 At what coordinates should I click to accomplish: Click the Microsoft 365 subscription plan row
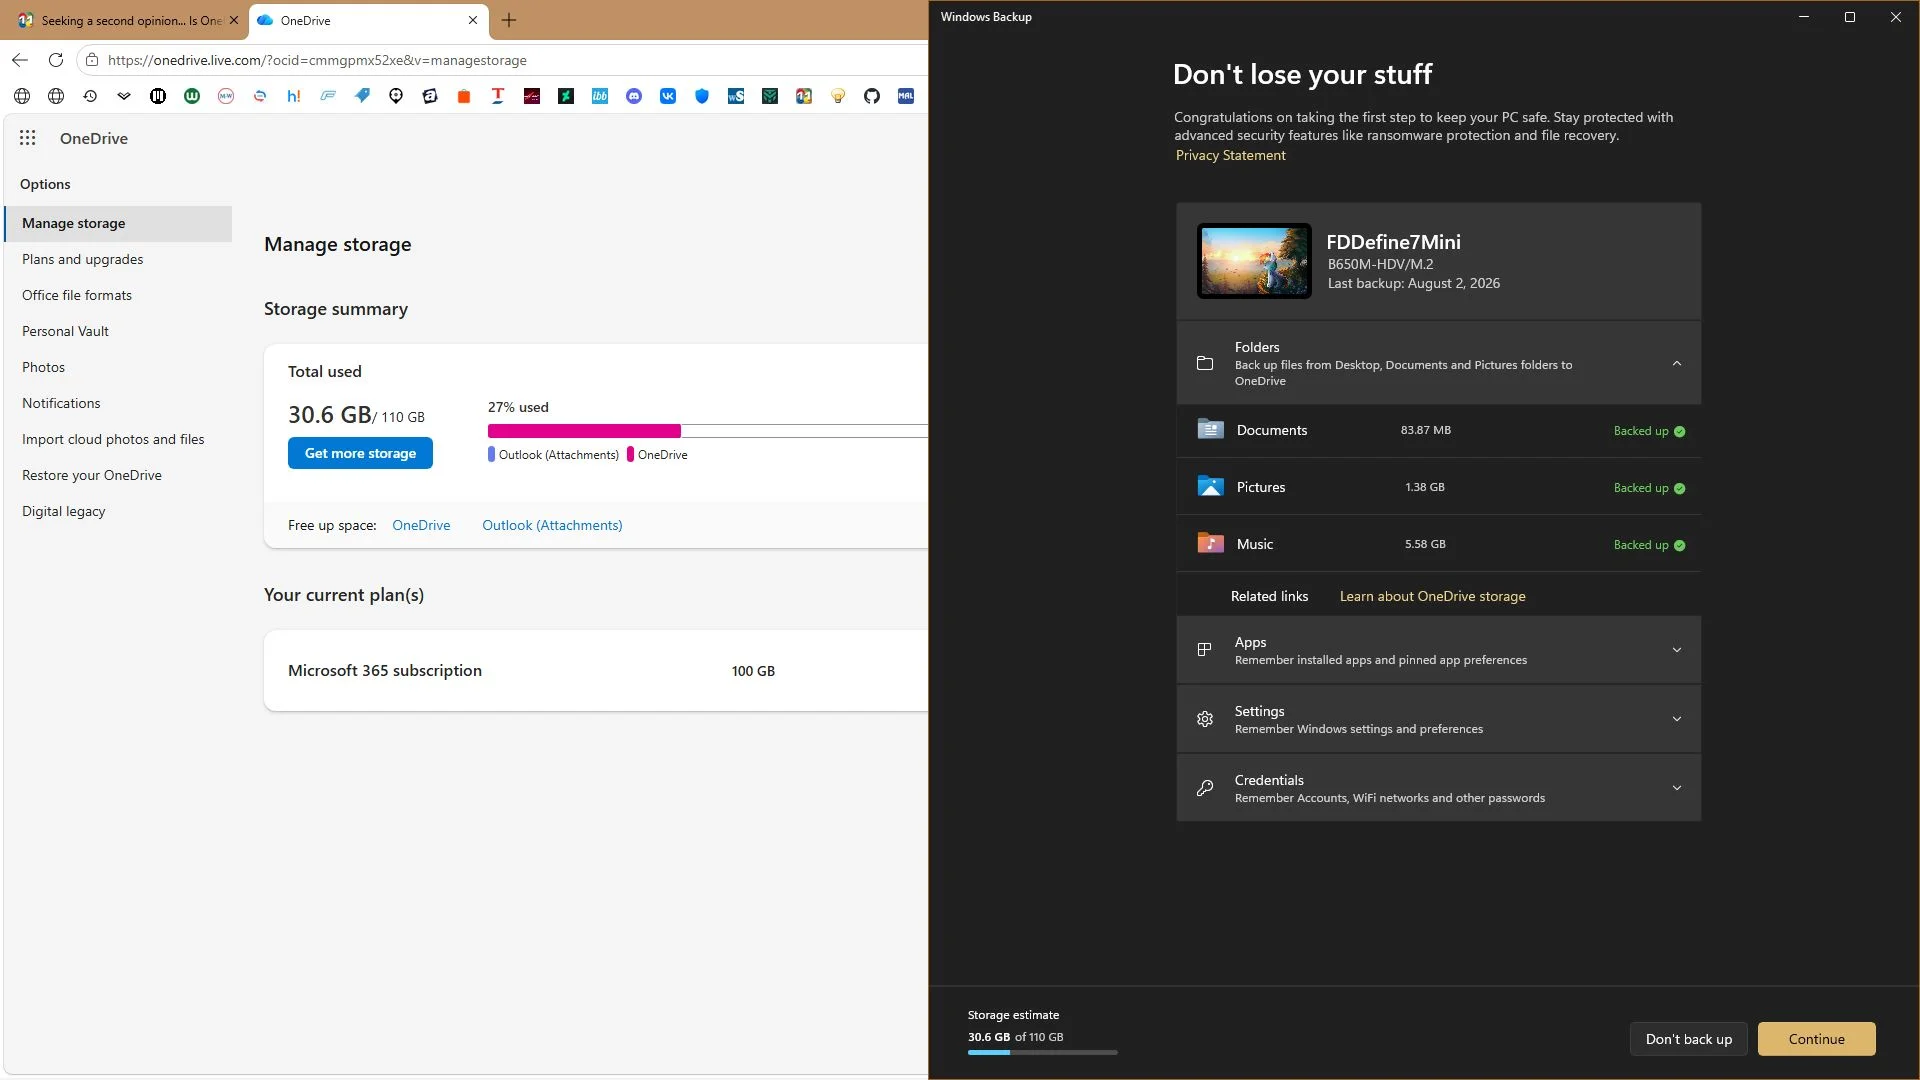pos(596,671)
